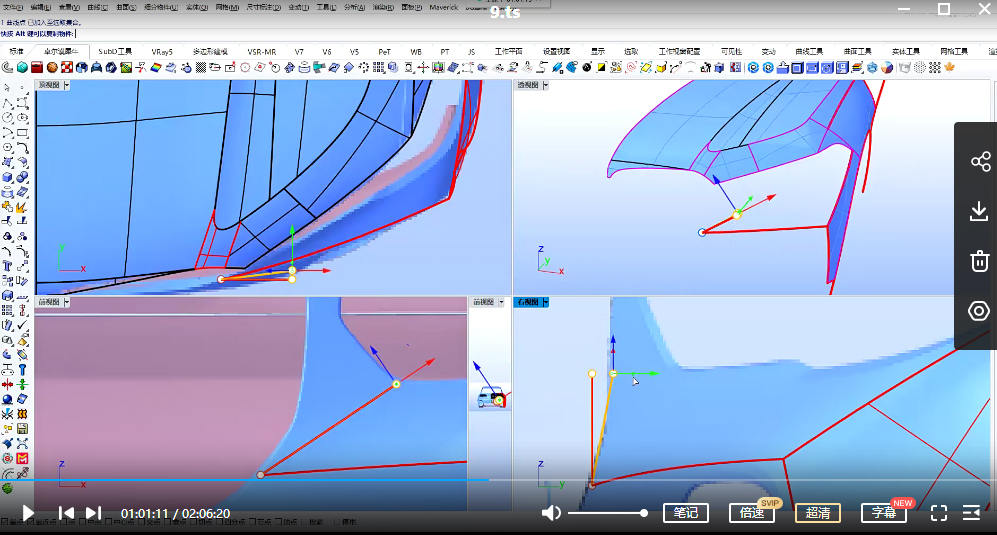Click the orange maple leaf toolbar icon

coord(949,67)
